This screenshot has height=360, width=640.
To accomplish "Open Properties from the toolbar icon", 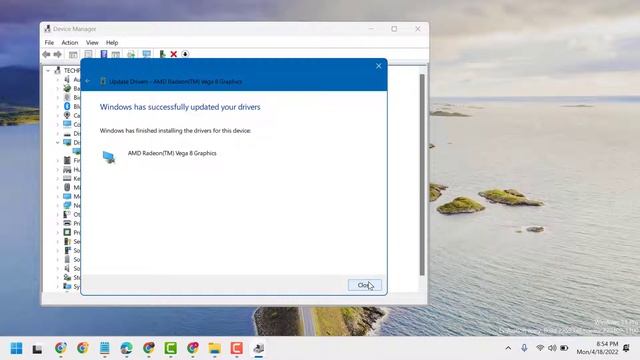I will (88, 54).
